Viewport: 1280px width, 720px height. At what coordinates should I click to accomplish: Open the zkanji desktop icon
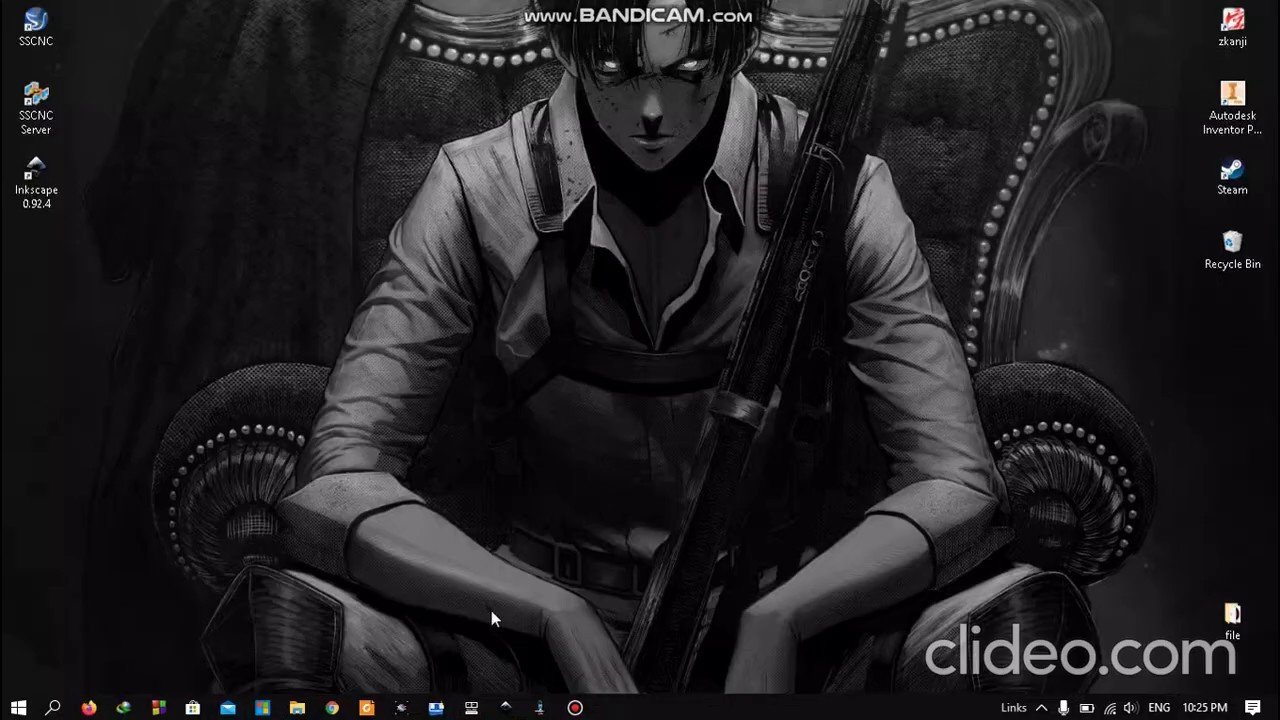click(1232, 27)
